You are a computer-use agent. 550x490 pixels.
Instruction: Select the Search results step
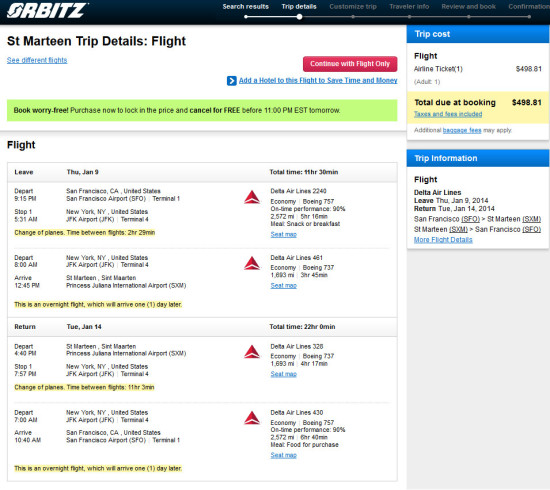(x=246, y=7)
